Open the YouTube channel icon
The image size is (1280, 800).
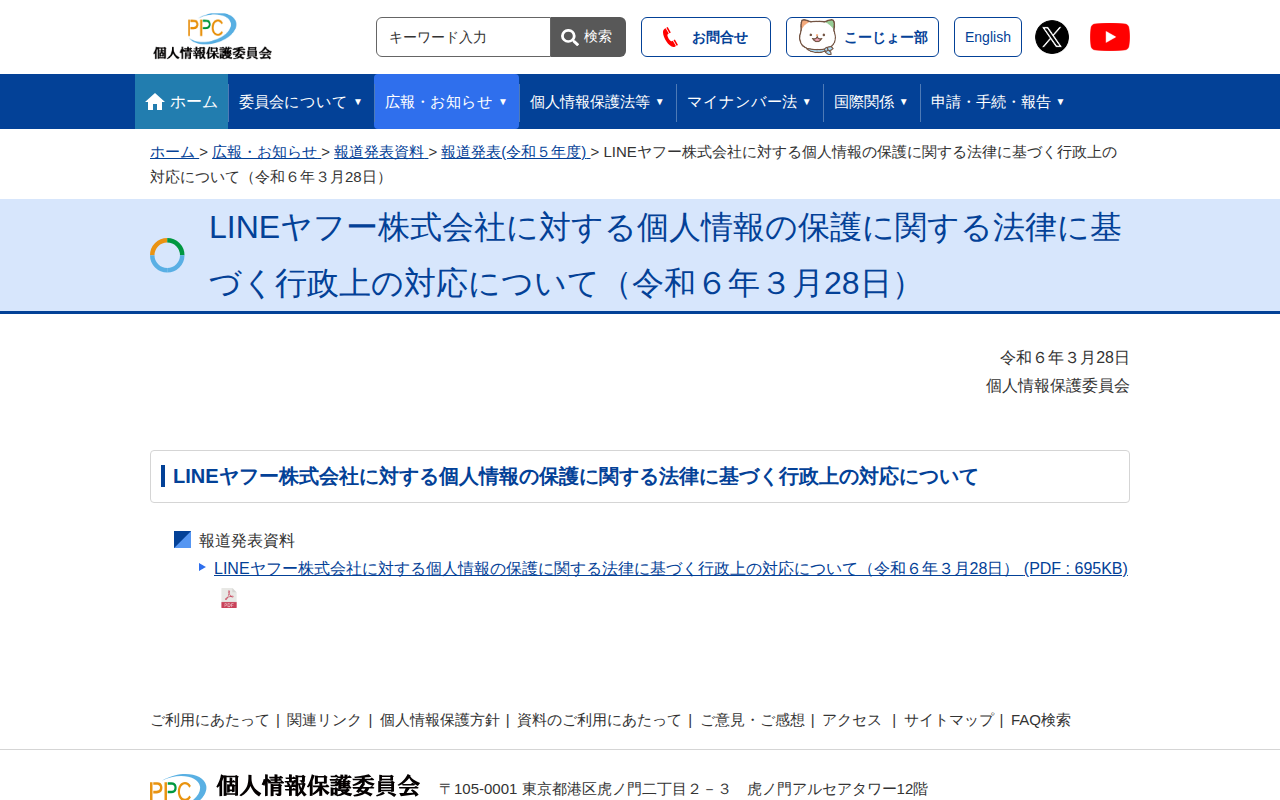[1110, 37]
